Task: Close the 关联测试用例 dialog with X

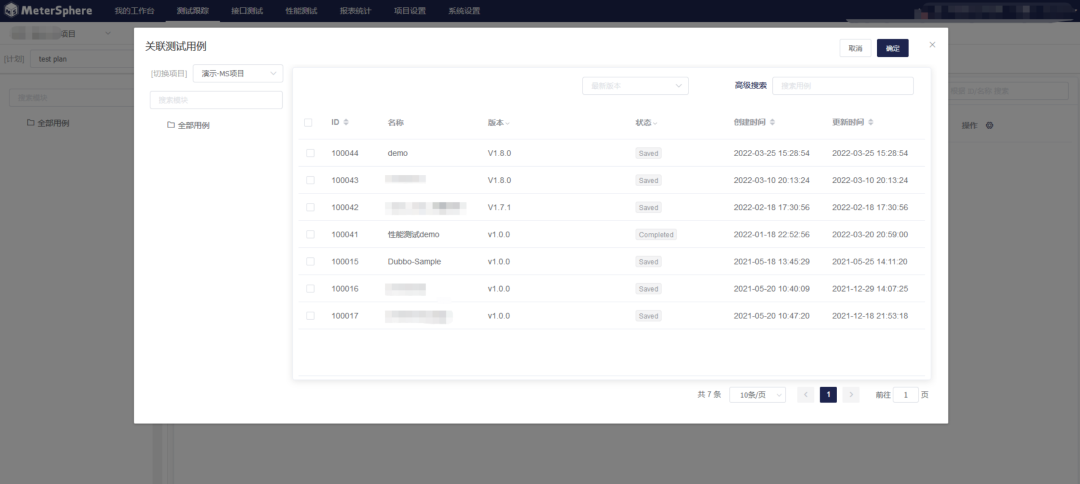Action: tap(933, 45)
